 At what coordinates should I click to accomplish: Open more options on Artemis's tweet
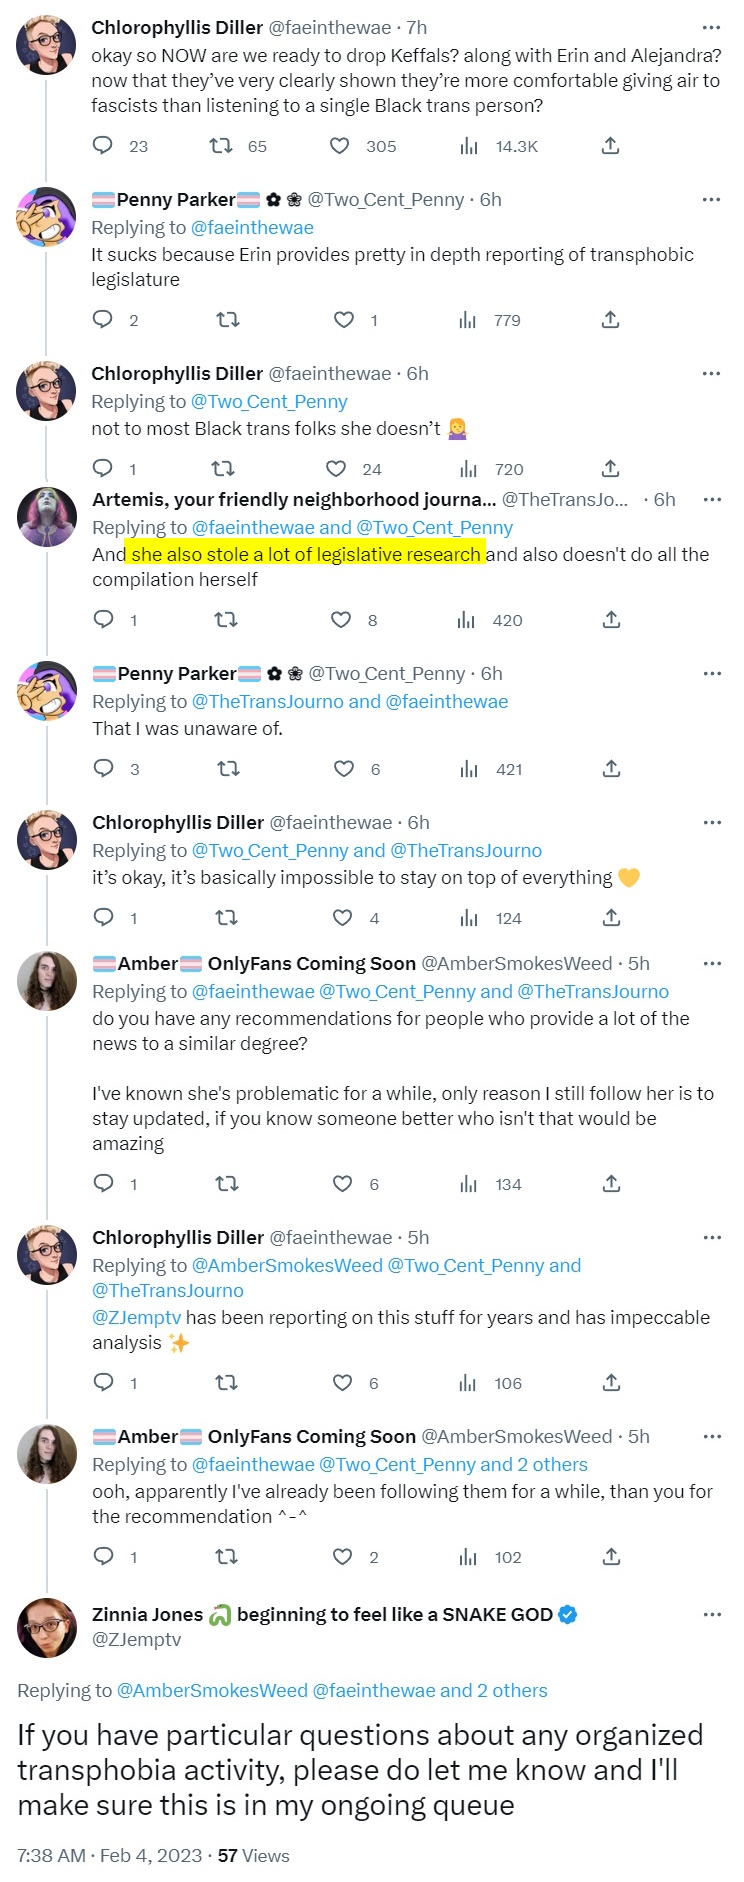coord(712,500)
